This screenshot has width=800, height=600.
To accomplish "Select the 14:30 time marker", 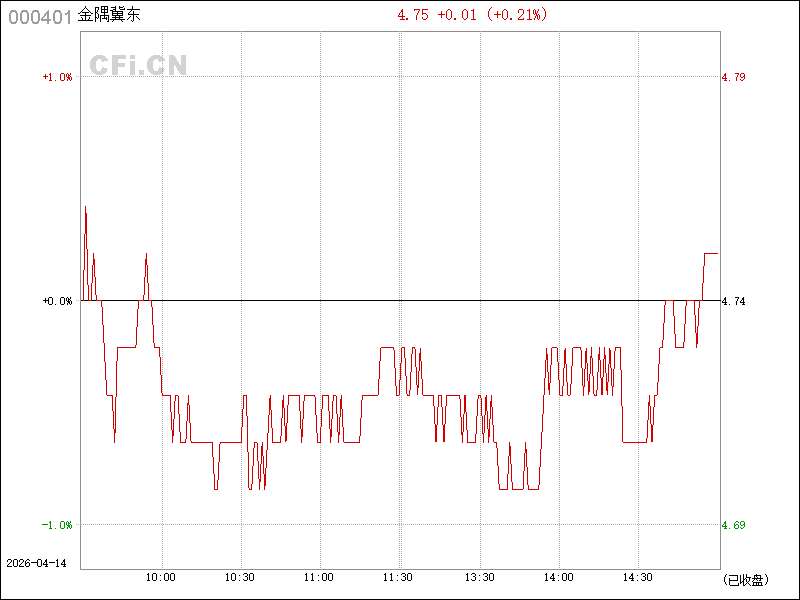I will point(638,578).
